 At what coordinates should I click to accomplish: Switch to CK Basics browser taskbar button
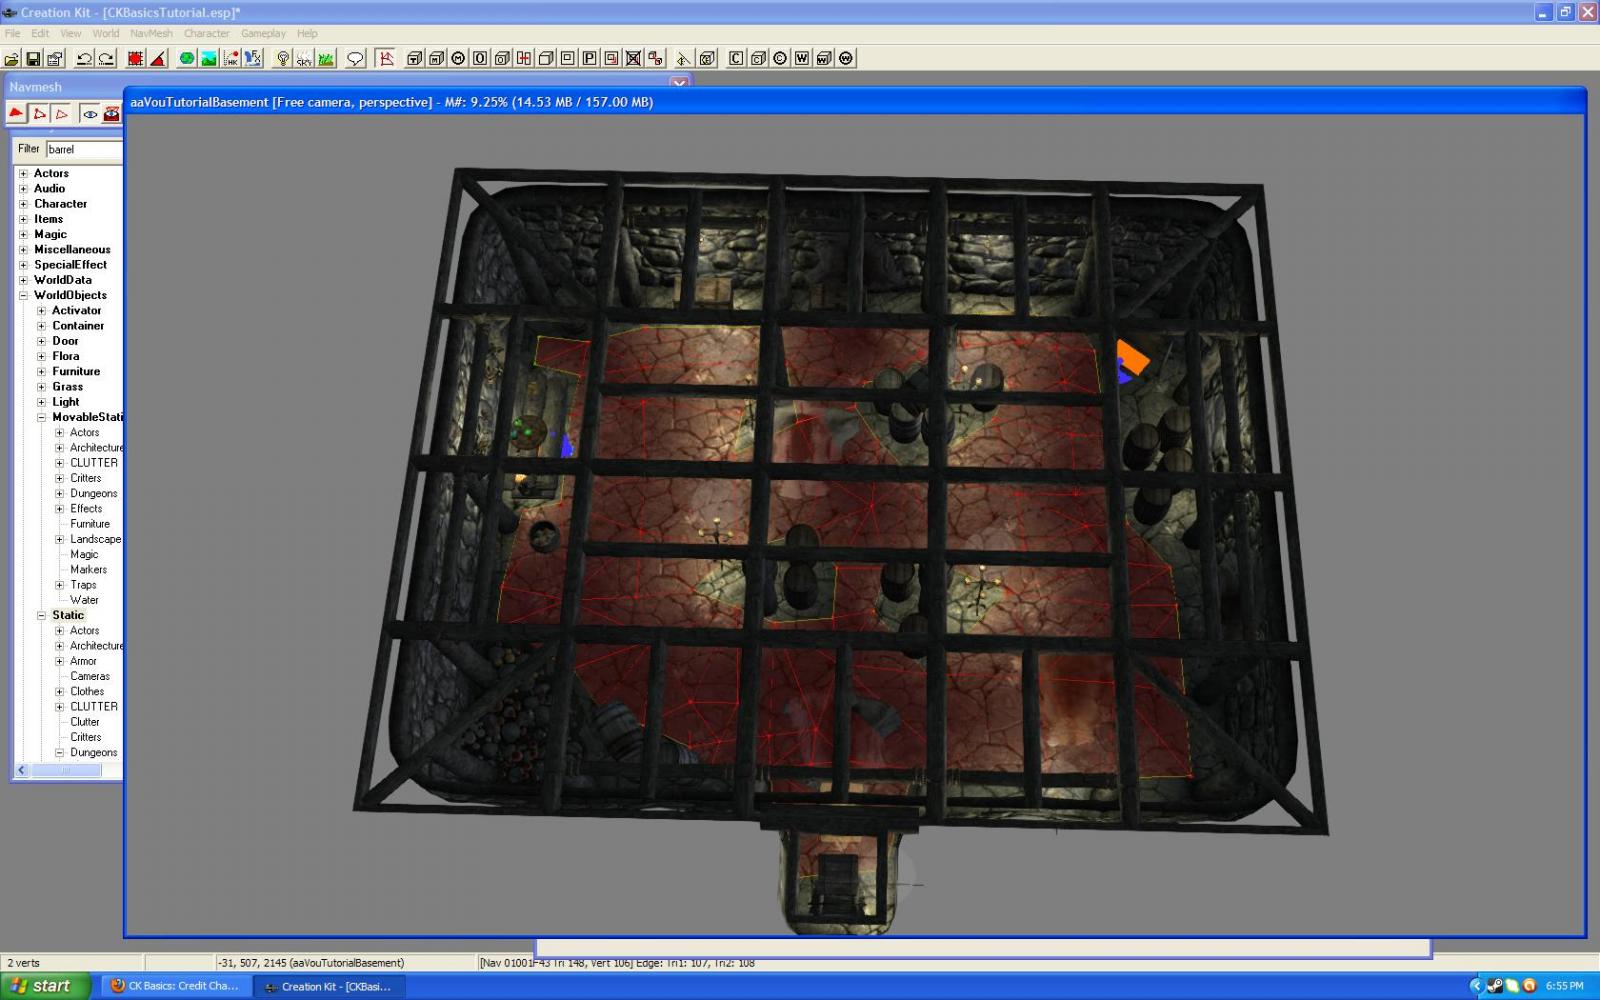coord(176,986)
